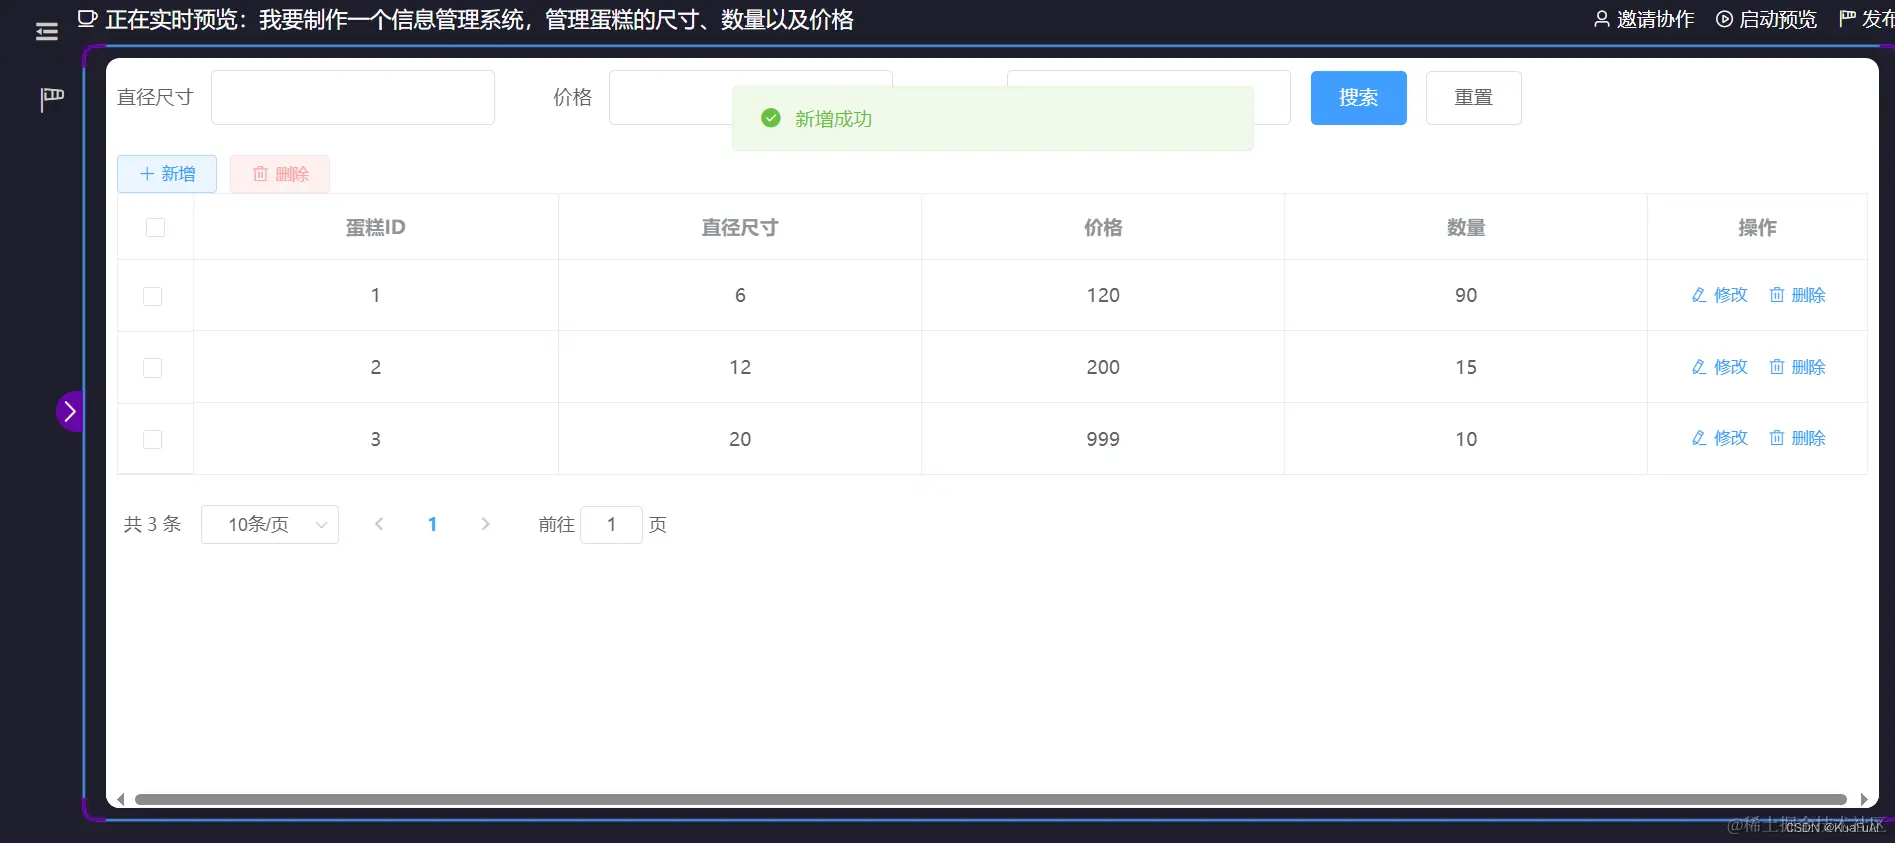Click the 价格 column header
The height and width of the screenshot is (843, 1895).
tap(1103, 227)
